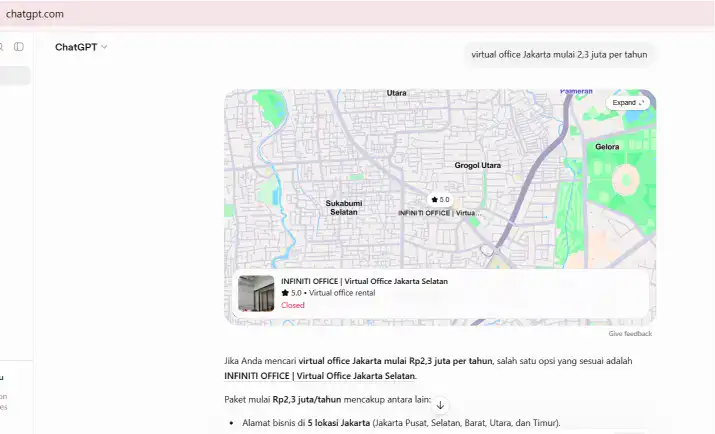This screenshot has height=434, width=715.
Task: Click the Gelora map label
Action: click(607, 147)
